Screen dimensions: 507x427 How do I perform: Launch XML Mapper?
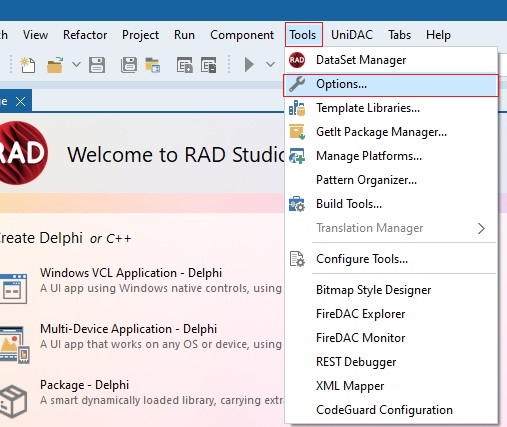click(391, 386)
